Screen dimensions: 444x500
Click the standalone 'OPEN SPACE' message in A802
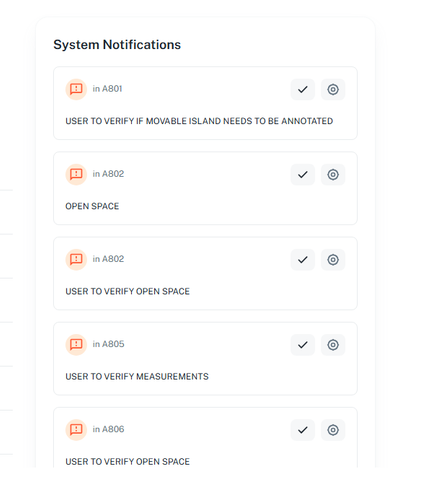click(x=92, y=206)
